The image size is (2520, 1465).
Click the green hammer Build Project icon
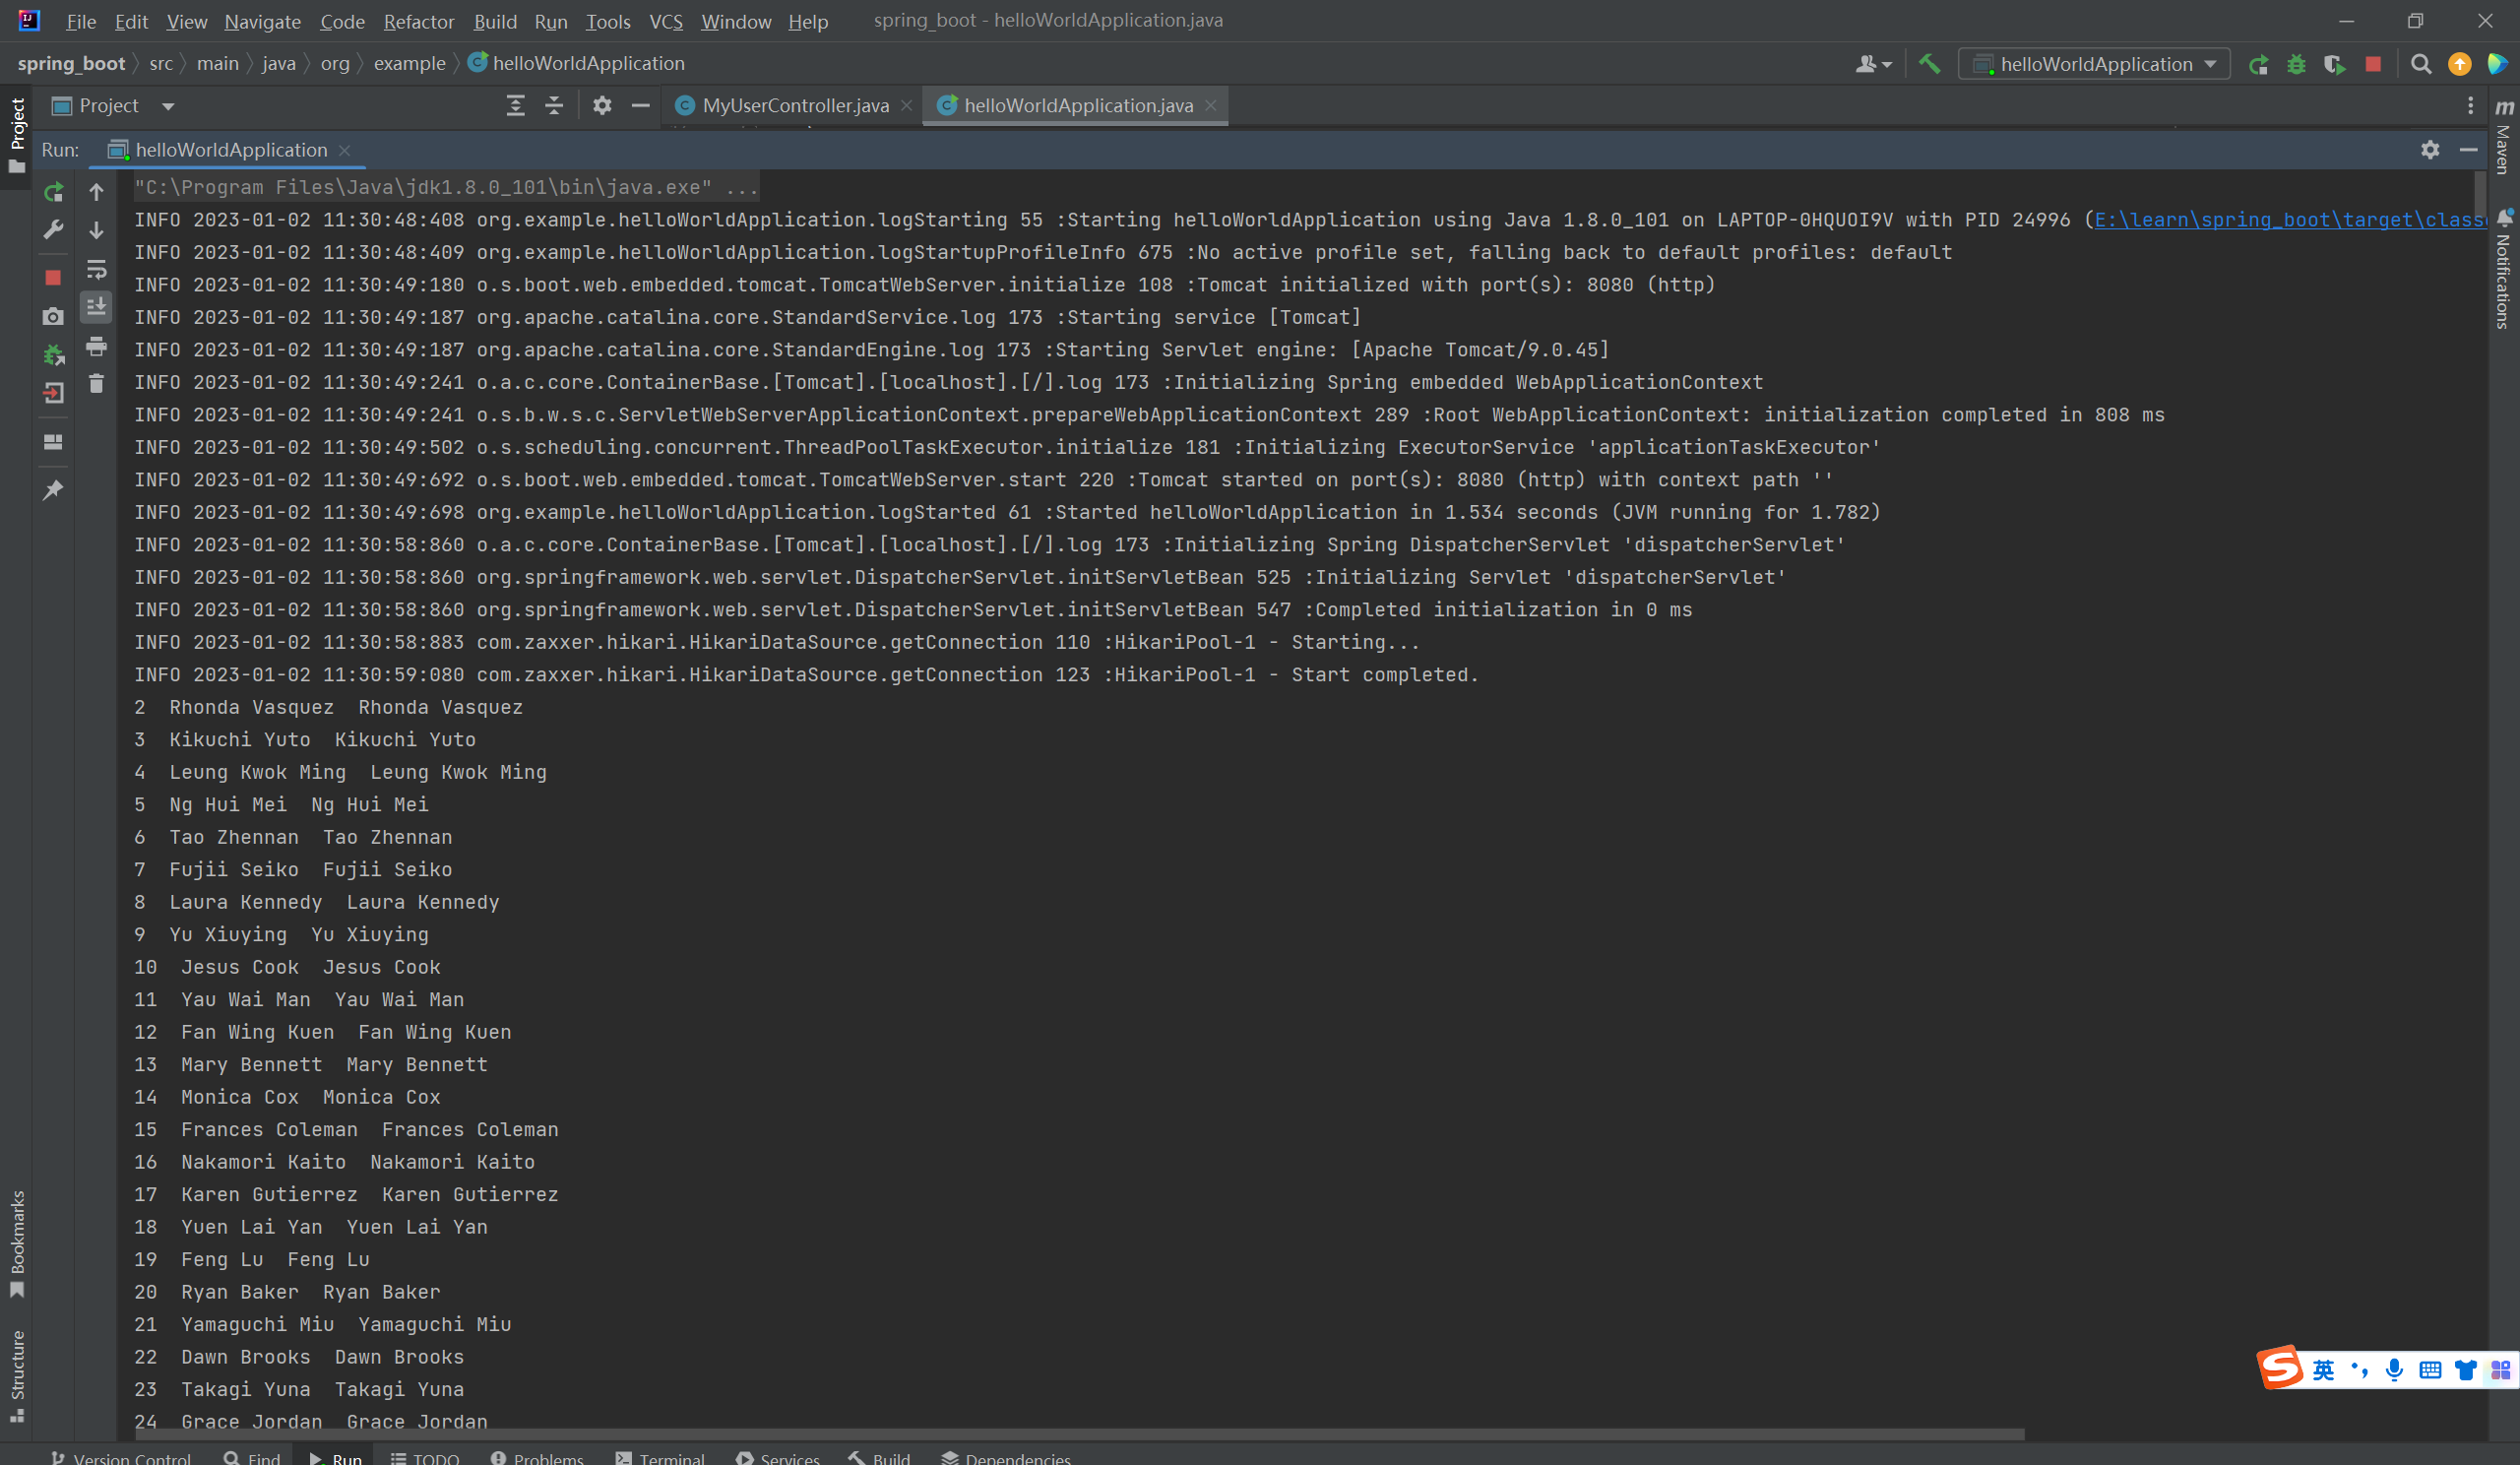coord(1929,64)
